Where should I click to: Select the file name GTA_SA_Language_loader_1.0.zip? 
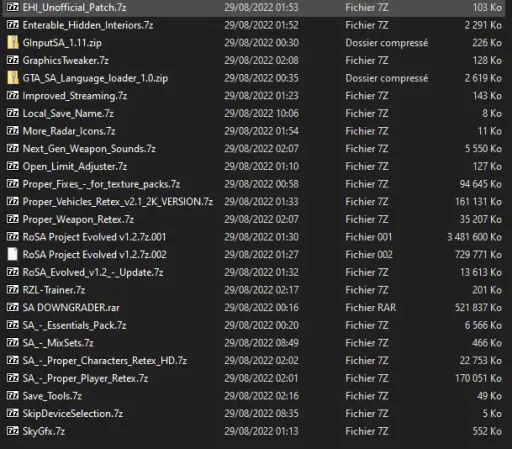tap(95, 78)
